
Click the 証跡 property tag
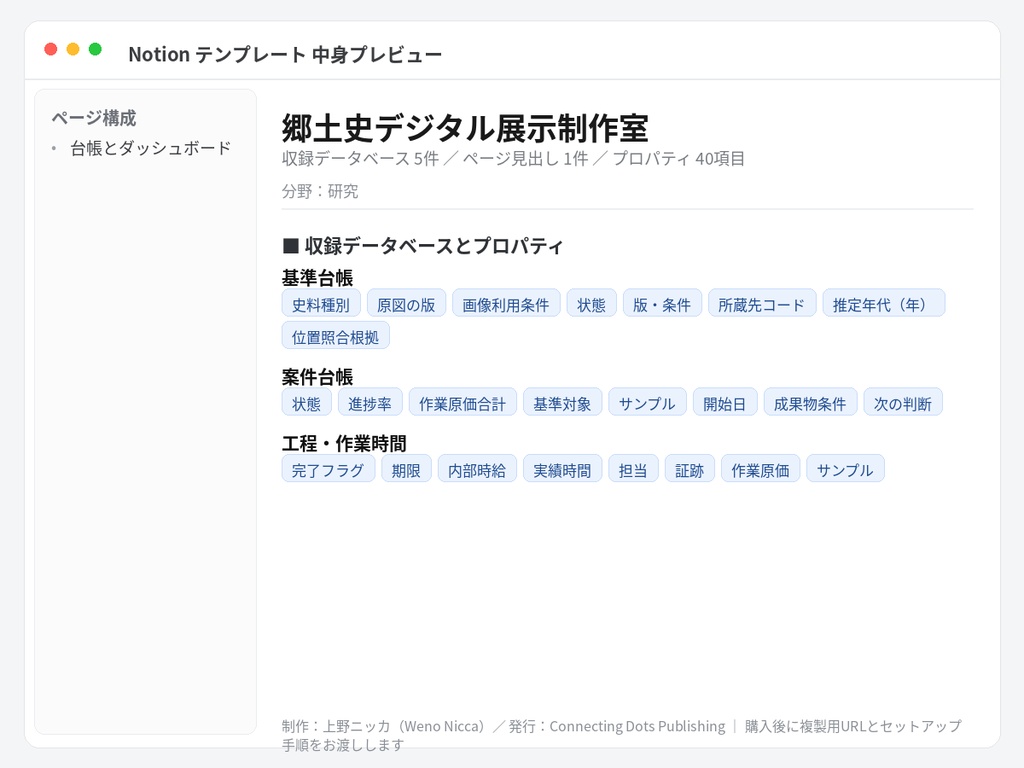690,468
